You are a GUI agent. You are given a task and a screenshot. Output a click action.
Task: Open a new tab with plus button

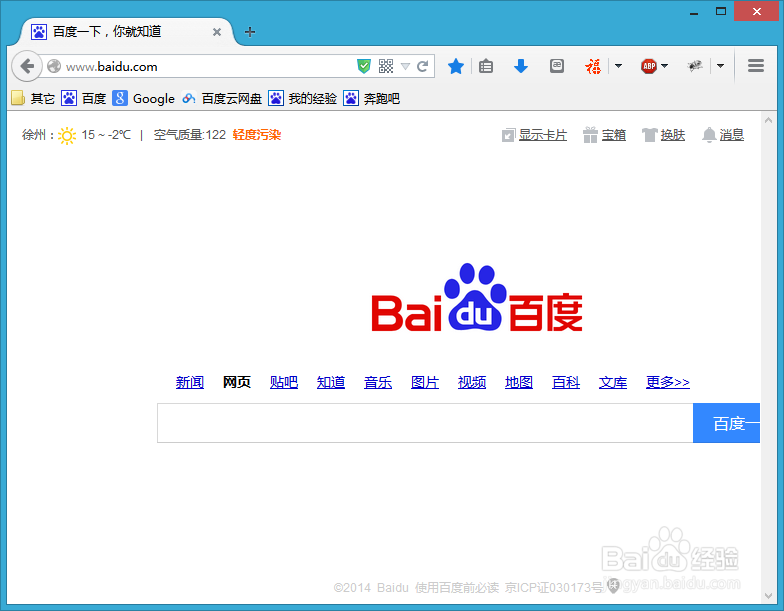click(250, 32)
